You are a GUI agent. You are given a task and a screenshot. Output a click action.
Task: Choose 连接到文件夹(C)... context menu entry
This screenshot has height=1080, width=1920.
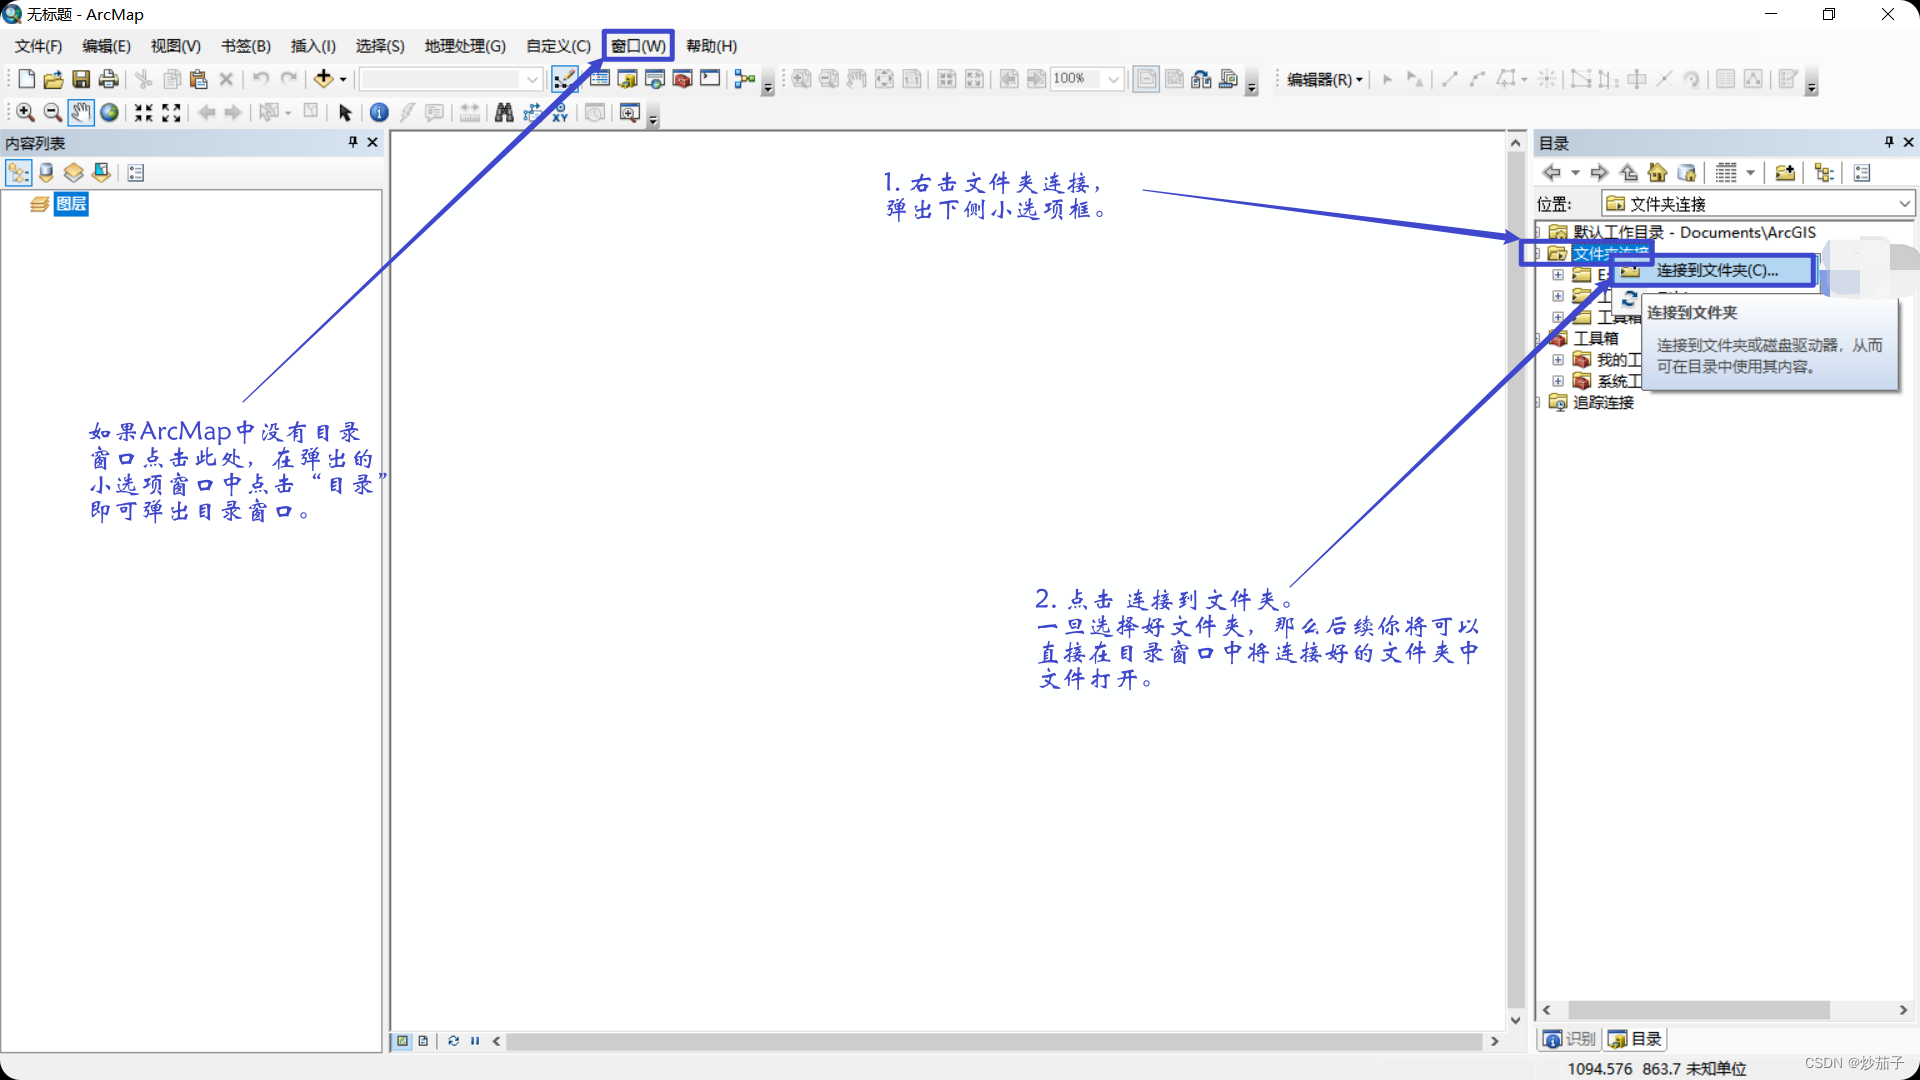[1716, 270]
